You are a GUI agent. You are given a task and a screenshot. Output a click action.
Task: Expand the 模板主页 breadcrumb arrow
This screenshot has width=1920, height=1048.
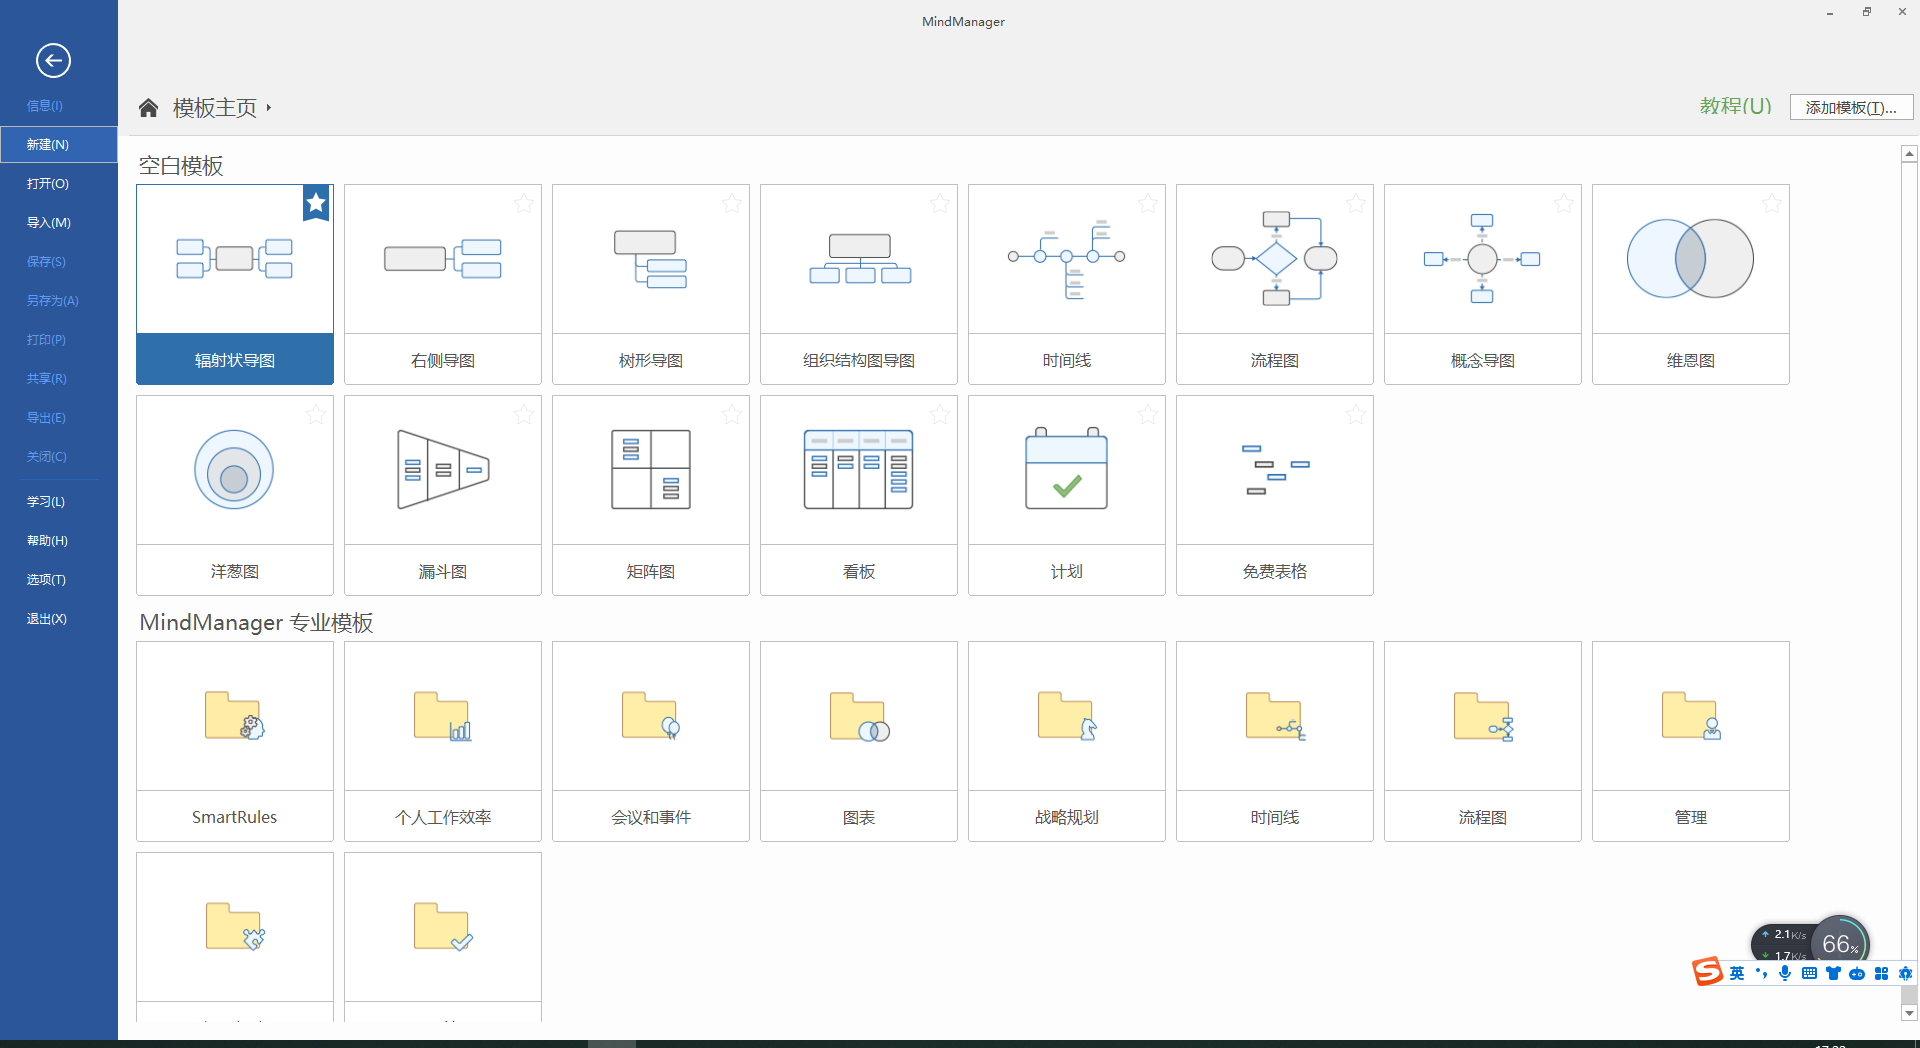click(269, 107)
